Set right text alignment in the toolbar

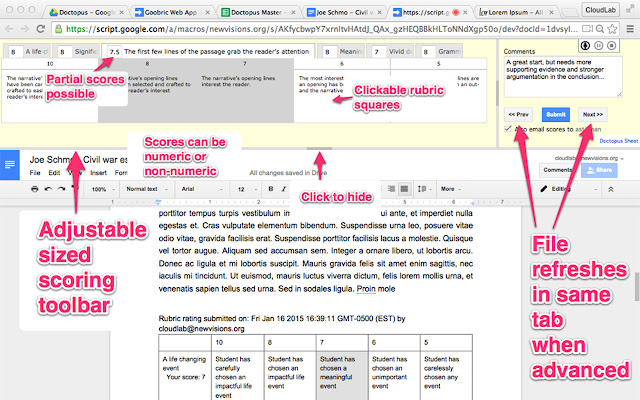391,189
